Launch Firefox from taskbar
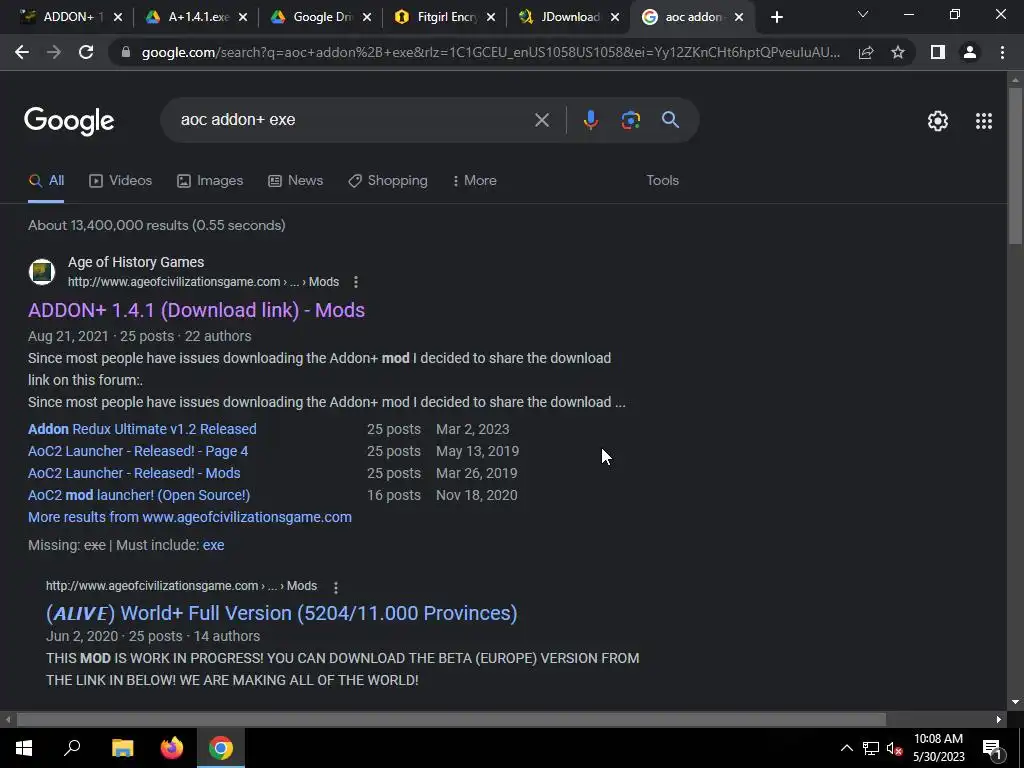The height and width of the screenshot is (768, 1024). tap(172, 748)
